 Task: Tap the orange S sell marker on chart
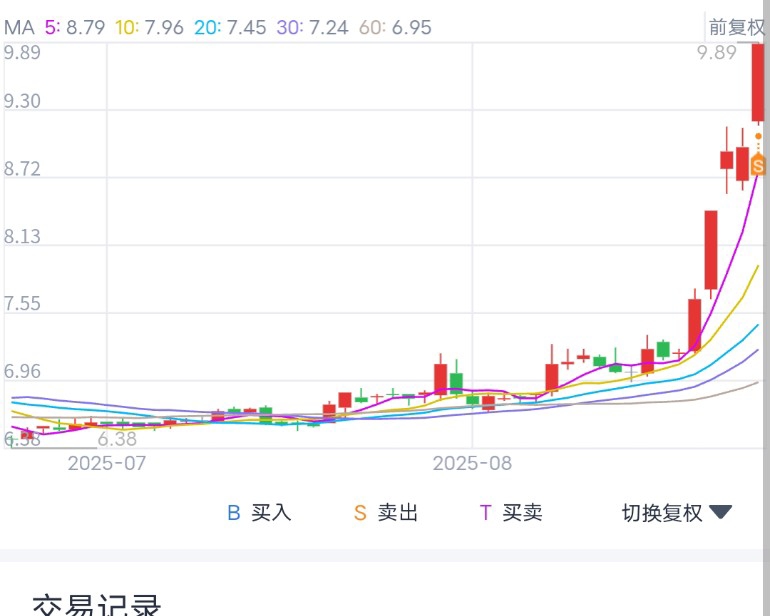758,166
